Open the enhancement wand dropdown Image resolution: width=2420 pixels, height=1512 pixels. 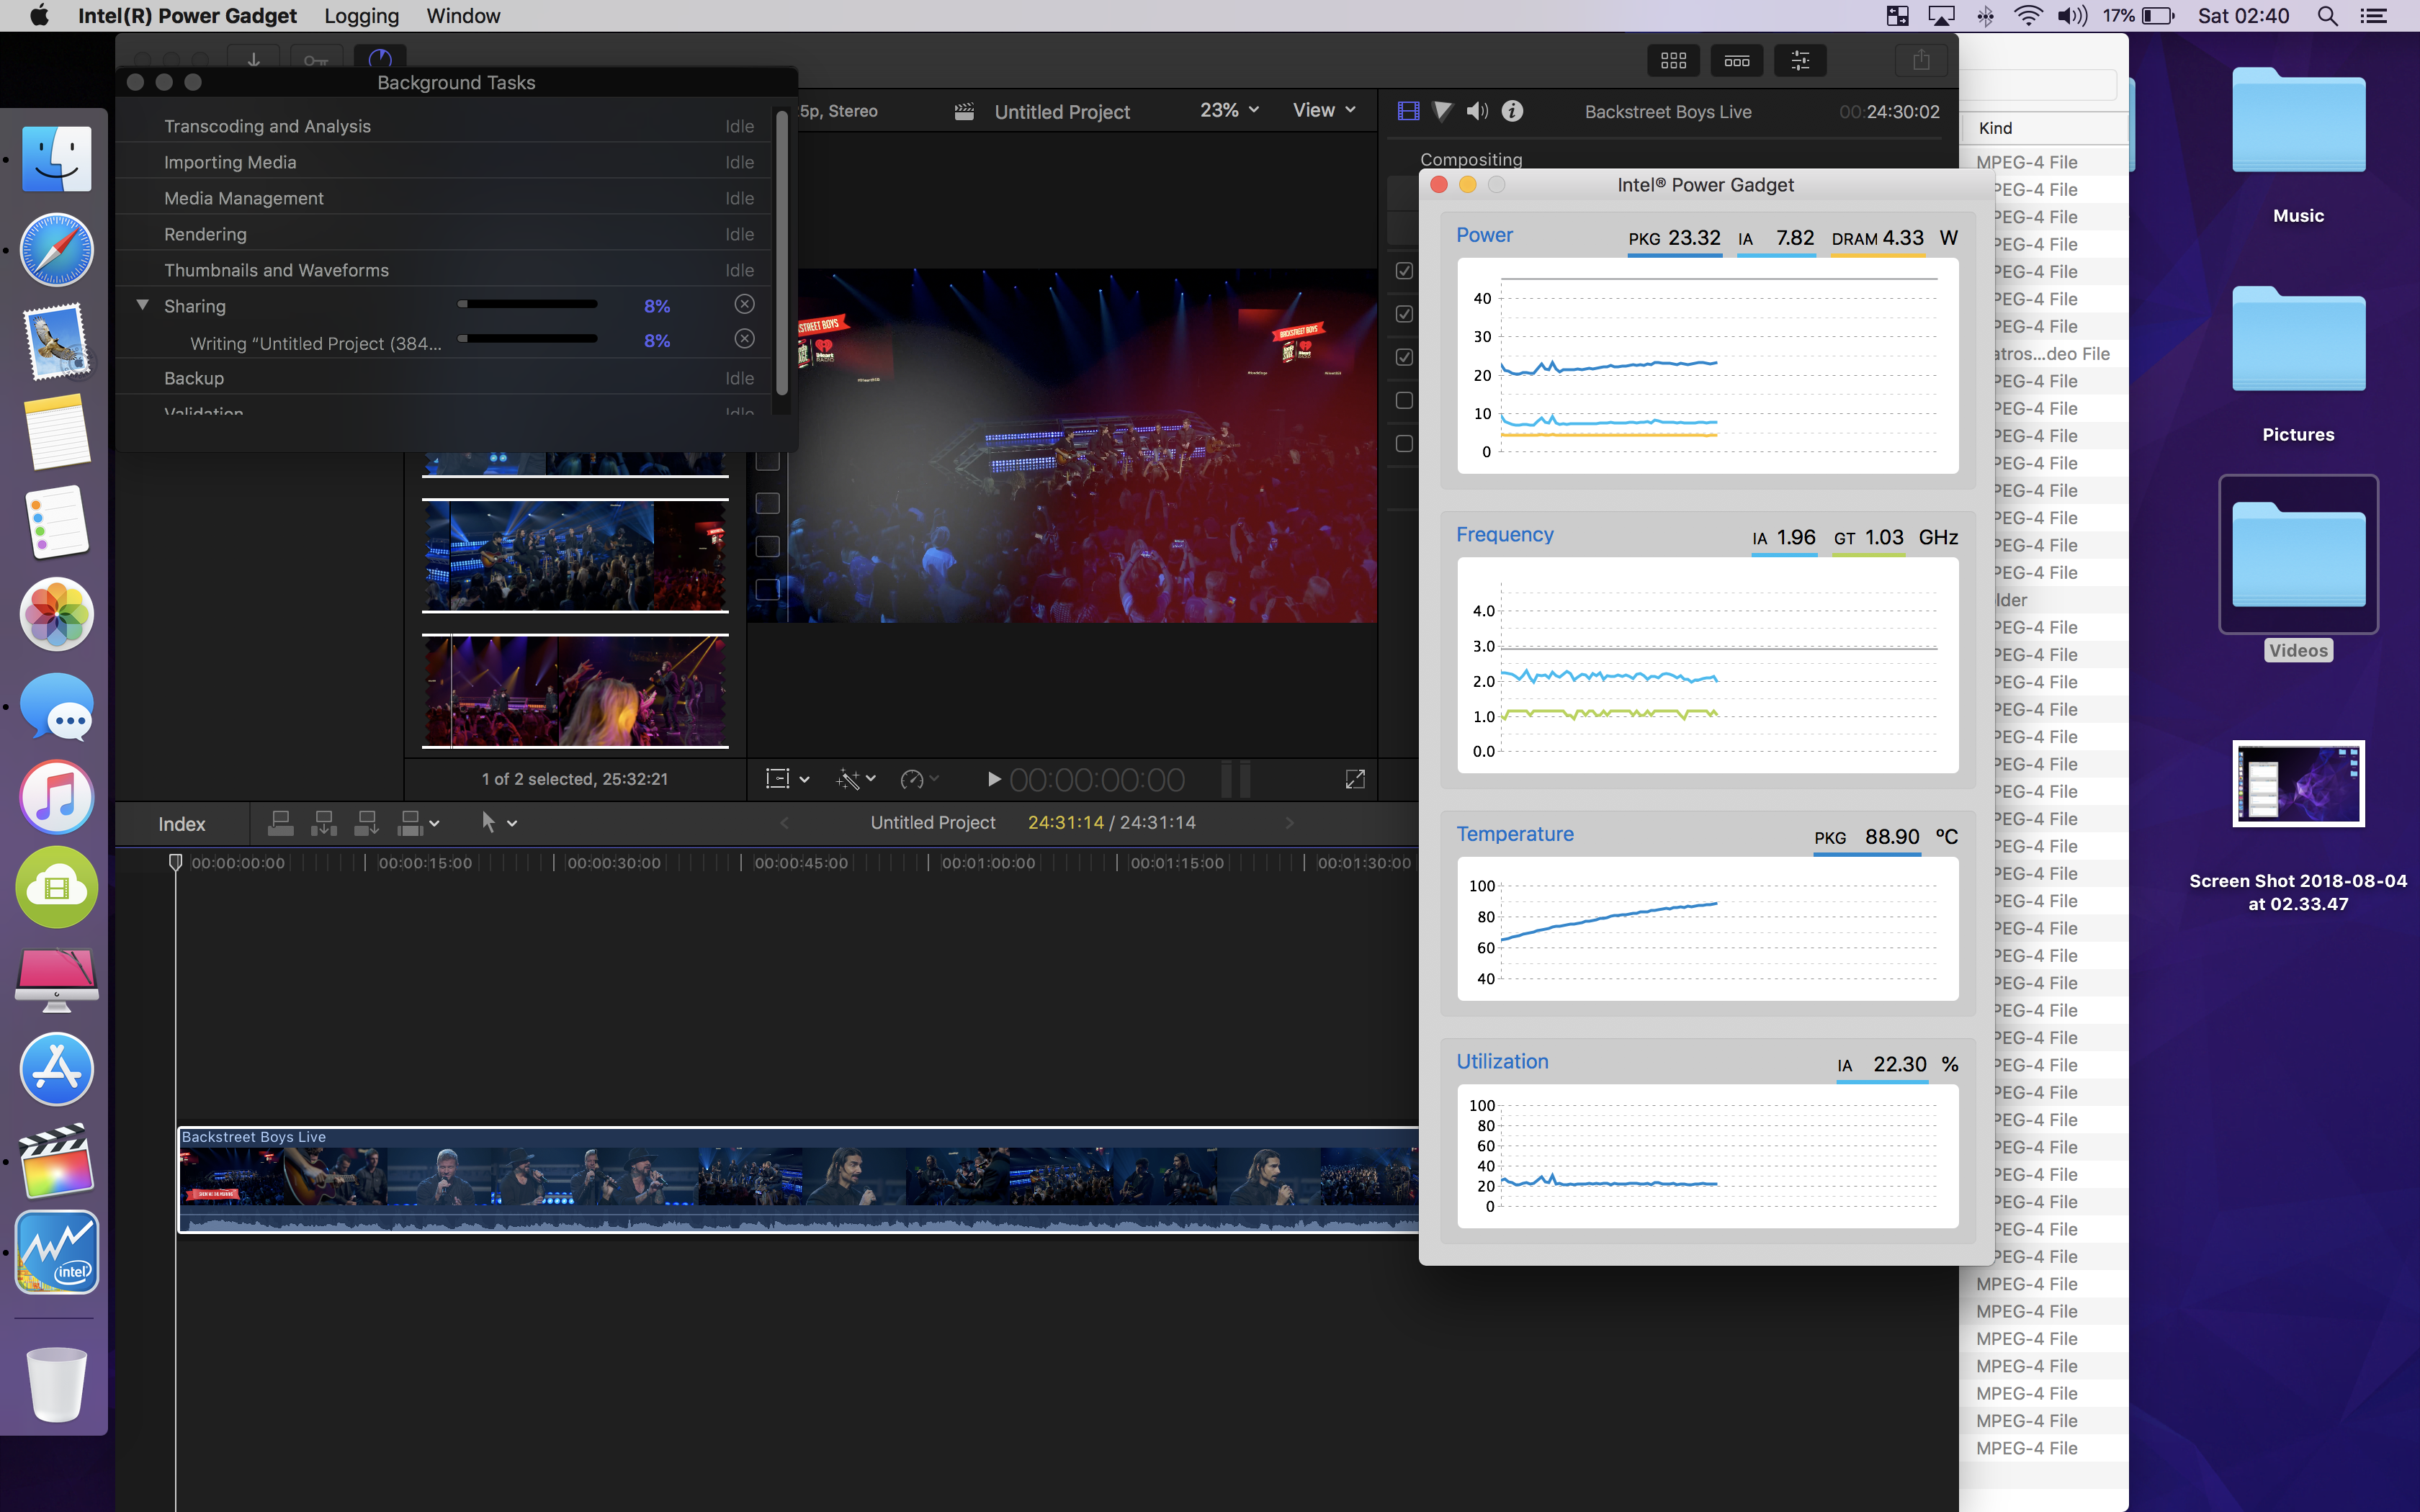coord(856,779)
